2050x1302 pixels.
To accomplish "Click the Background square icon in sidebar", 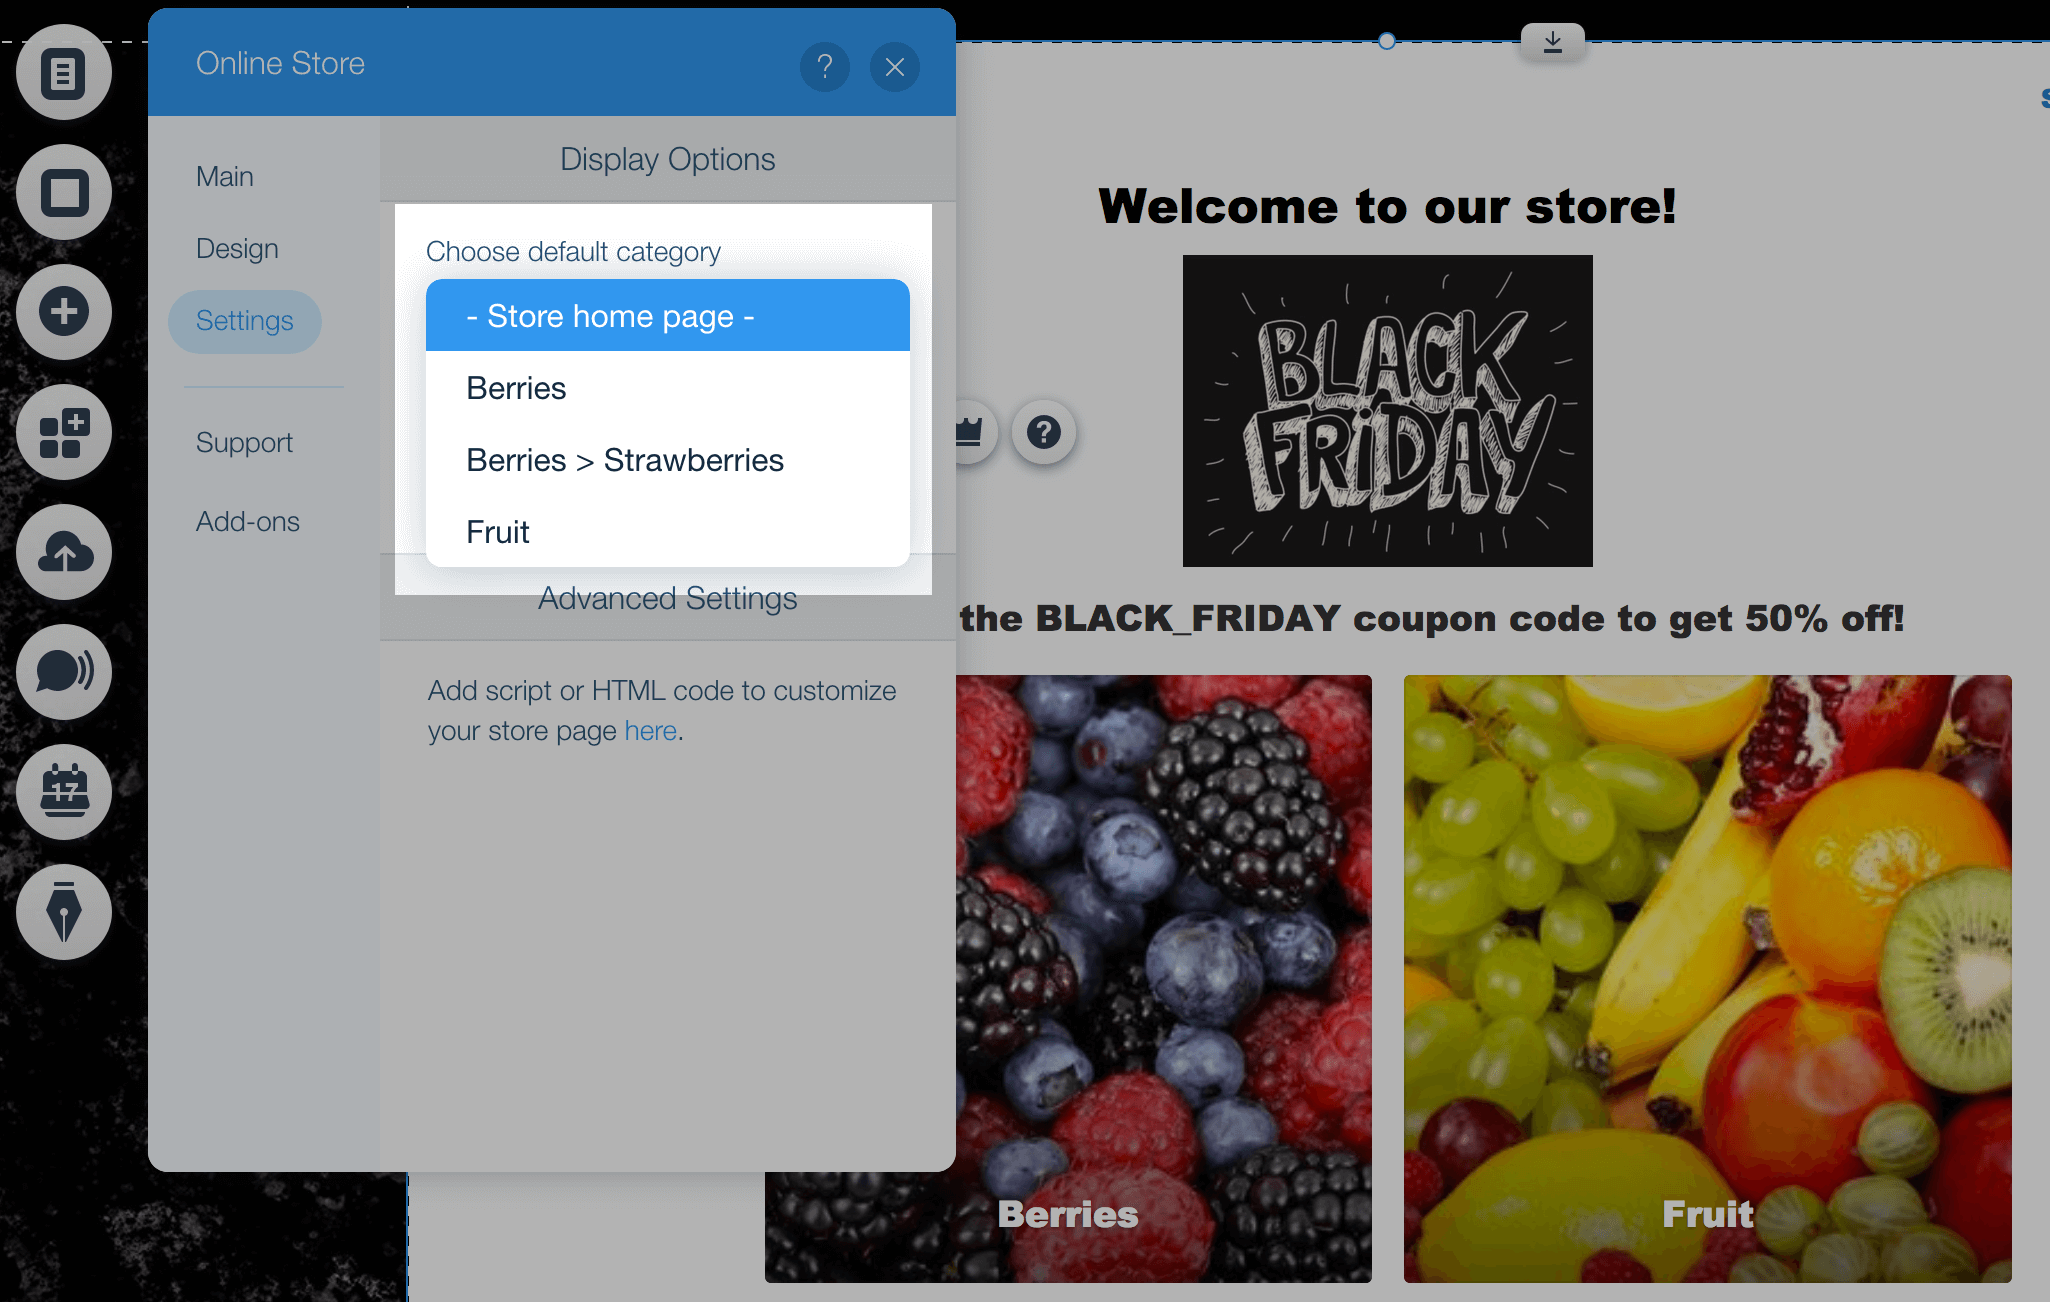I will 64,192.
